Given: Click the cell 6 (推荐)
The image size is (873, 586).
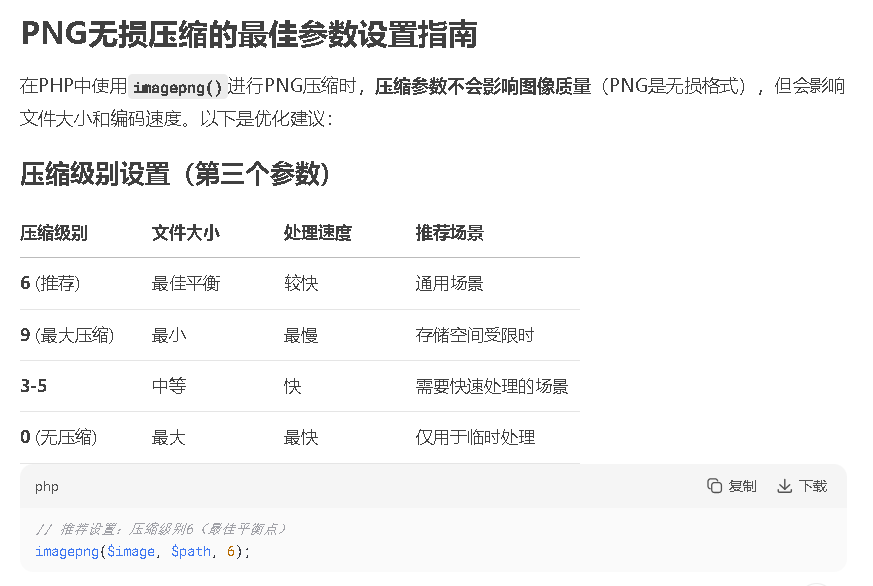Looking at the screenshot, I should (50, 283).
